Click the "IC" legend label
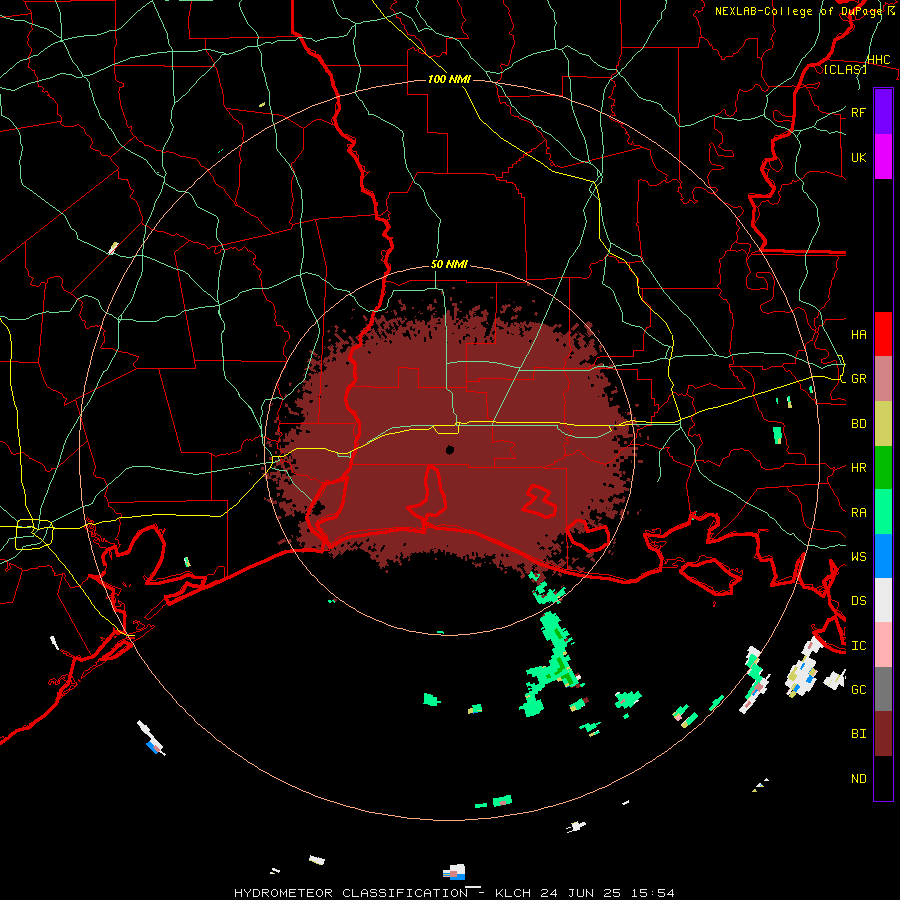 pos(858,646)
